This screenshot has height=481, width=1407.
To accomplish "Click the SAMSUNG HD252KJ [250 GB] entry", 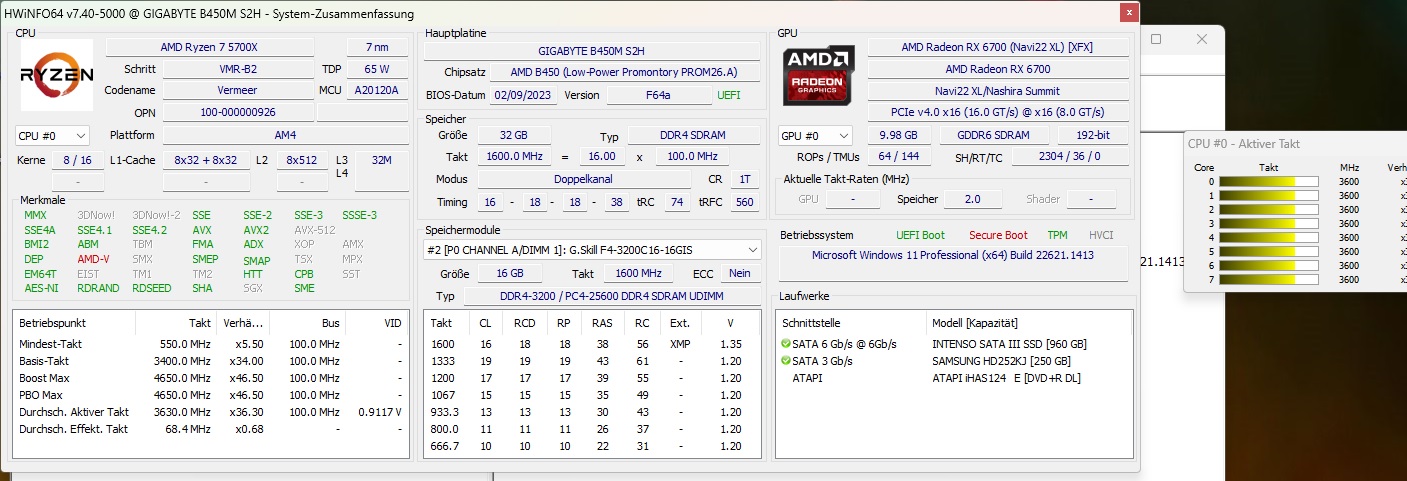I will tap(1001, 361).
